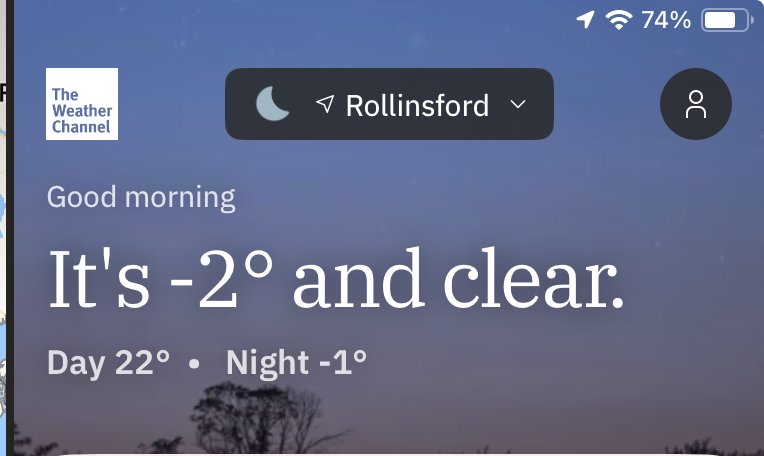Tap the current-location arrow beside Rollinsford
This screenshot has height=456, width=764.
[x=325, y=103]
